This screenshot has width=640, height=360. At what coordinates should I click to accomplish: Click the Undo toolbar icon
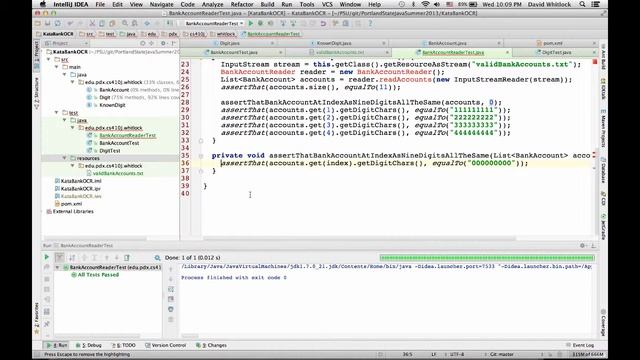coord(70,23)
